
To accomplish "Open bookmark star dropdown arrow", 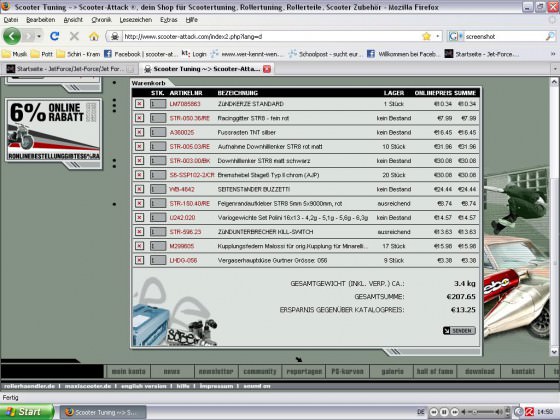I will (x=438, y=36).
